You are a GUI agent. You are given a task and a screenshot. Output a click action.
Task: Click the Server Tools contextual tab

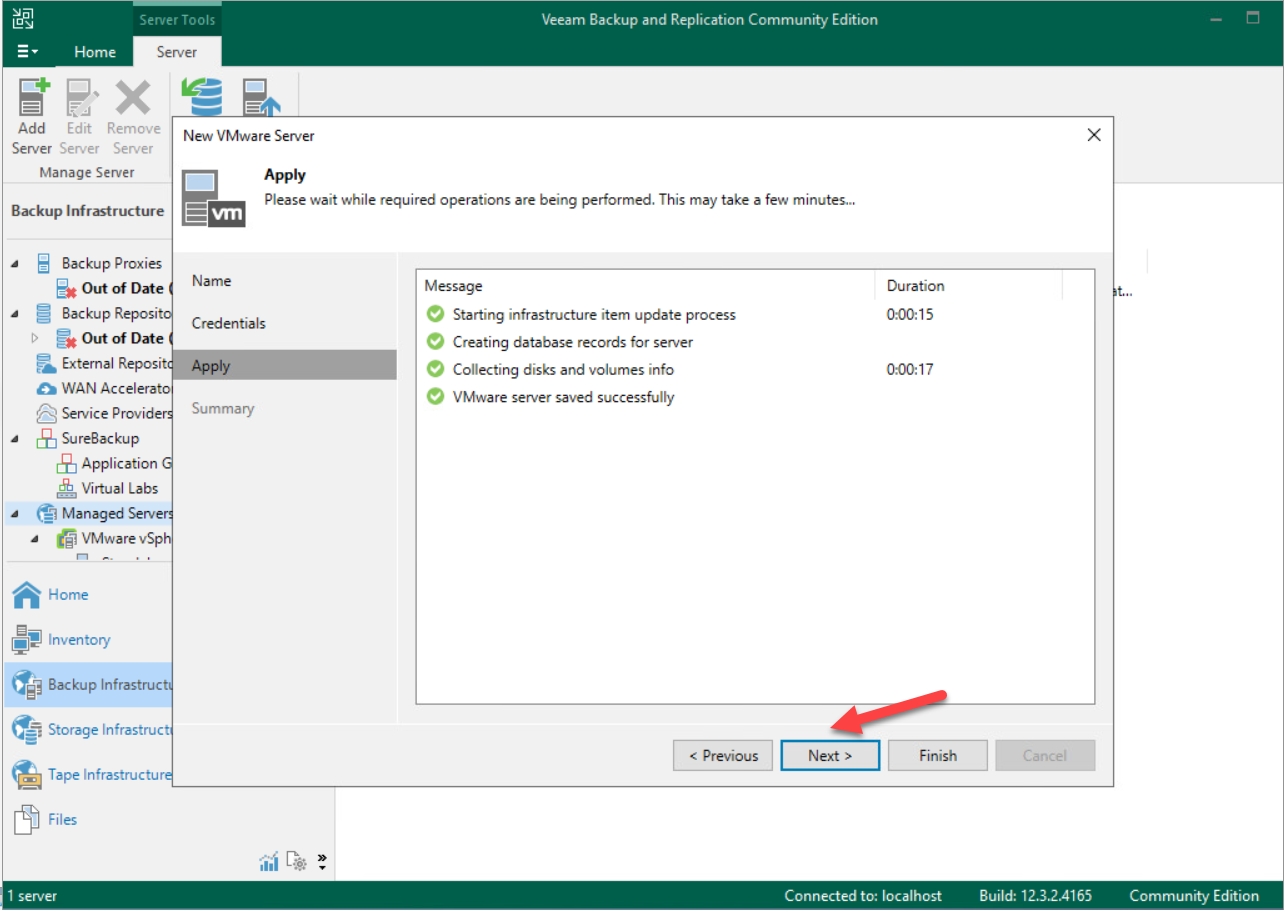[x=177, y=18]
